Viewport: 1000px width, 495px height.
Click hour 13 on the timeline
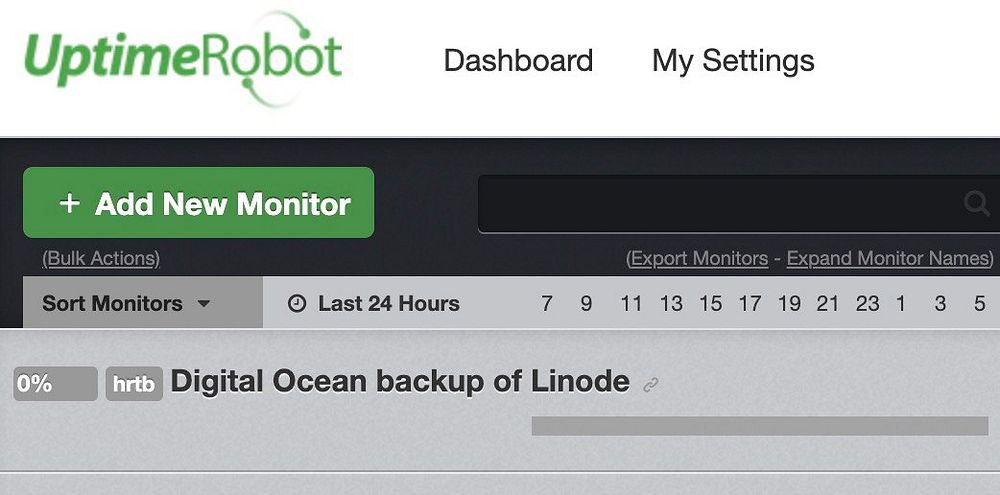click(671, 304)
